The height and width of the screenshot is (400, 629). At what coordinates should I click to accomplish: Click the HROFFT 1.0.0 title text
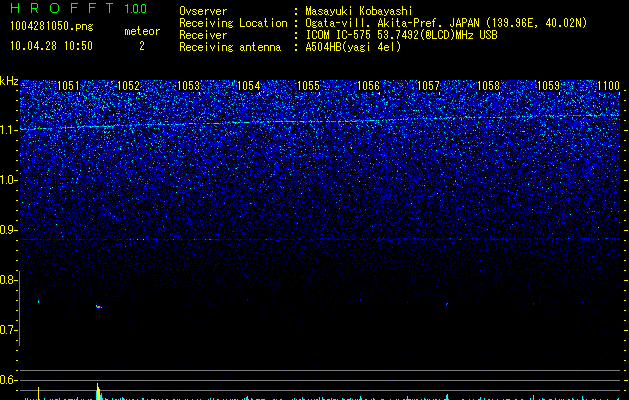pyautogui.click(x=79, y=8)
